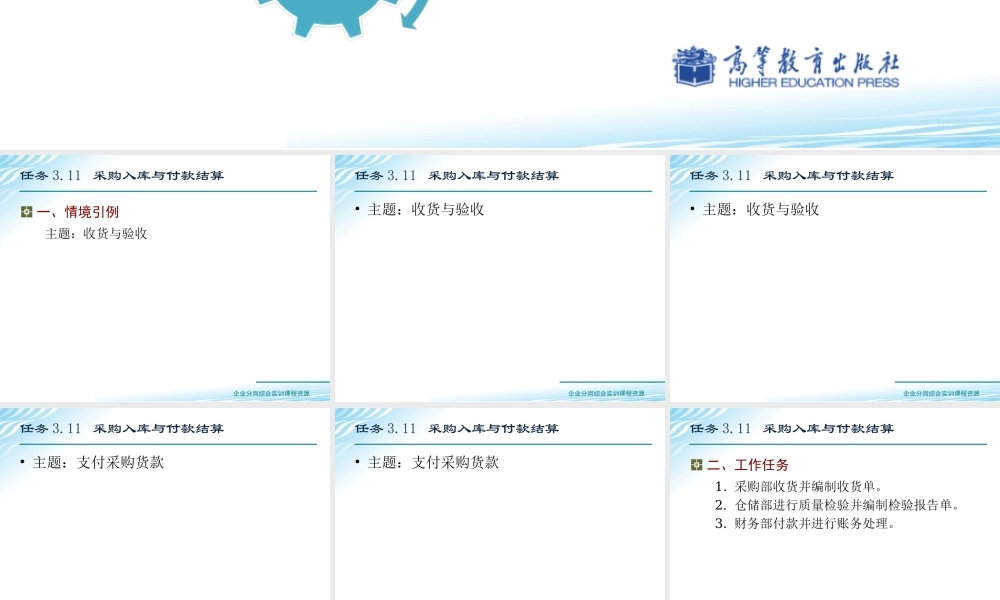Select the bullet before 主题：收货与验收

click(356, 210)
